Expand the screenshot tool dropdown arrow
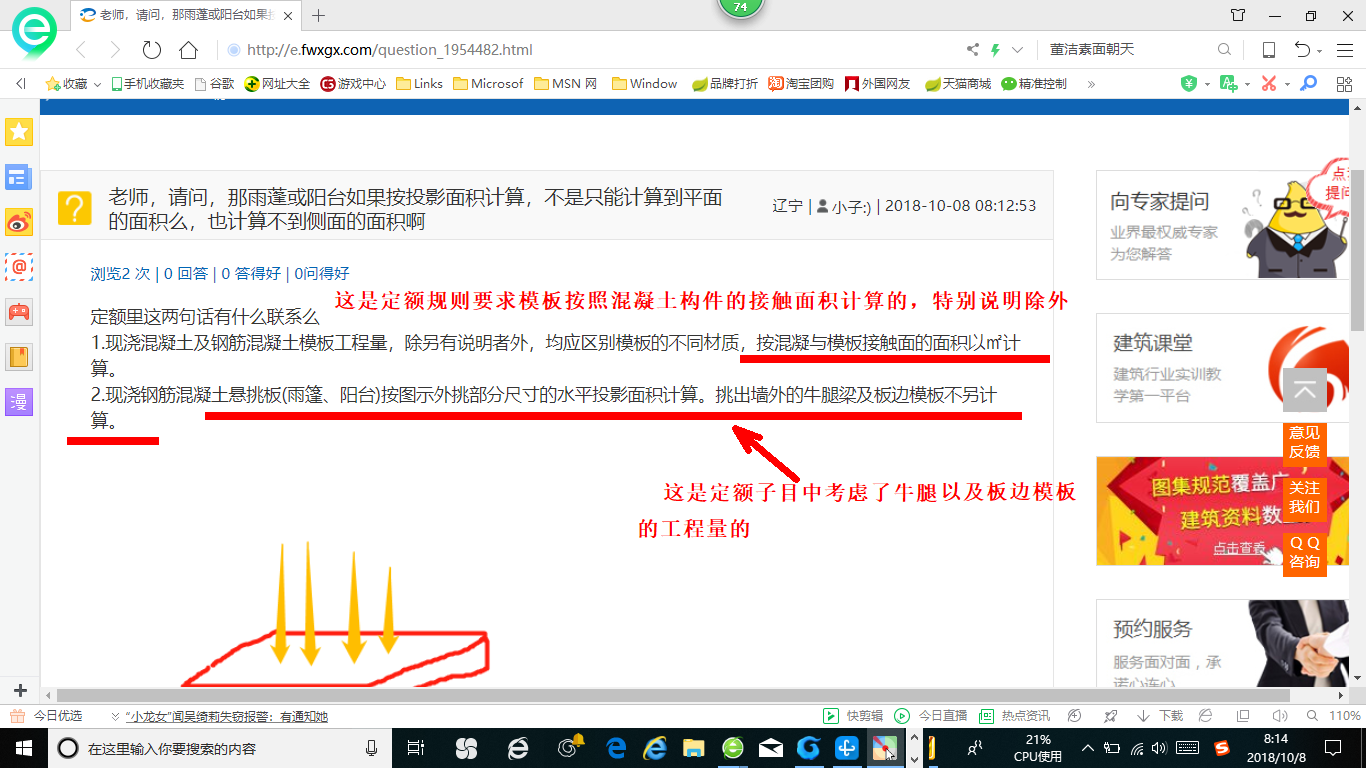Image resolution: width=1366 pixels, height=768 pixels. (1287, 84)
